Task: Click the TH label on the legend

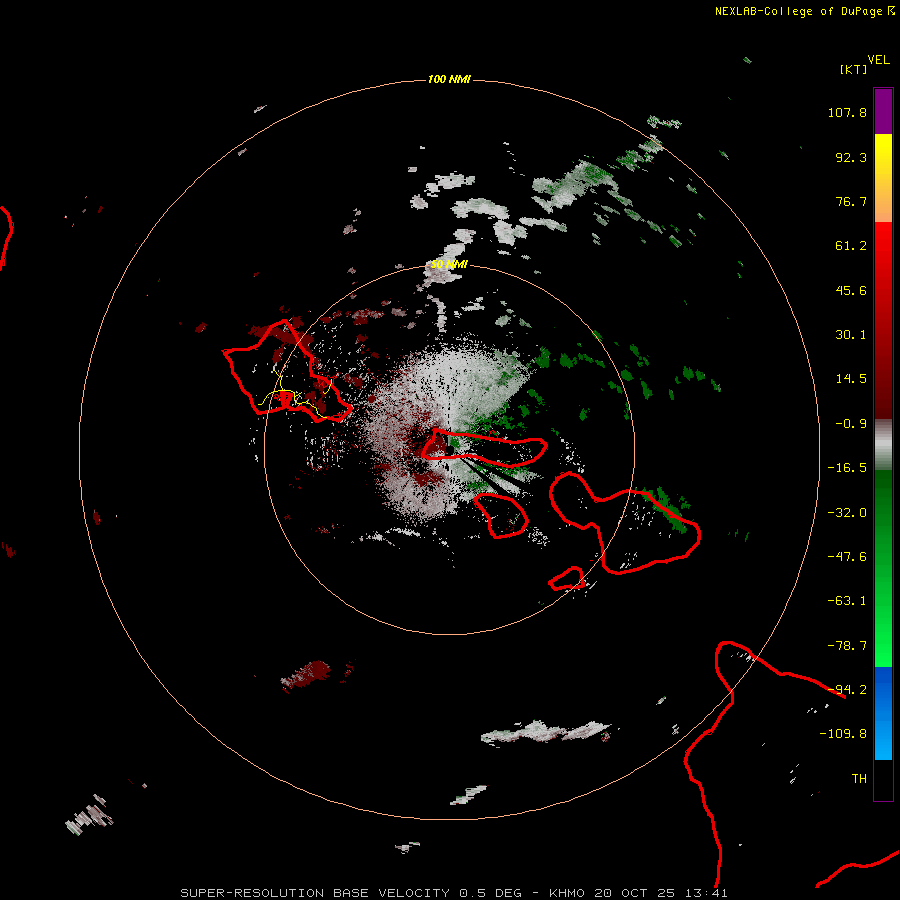Action: coord(859,778)
